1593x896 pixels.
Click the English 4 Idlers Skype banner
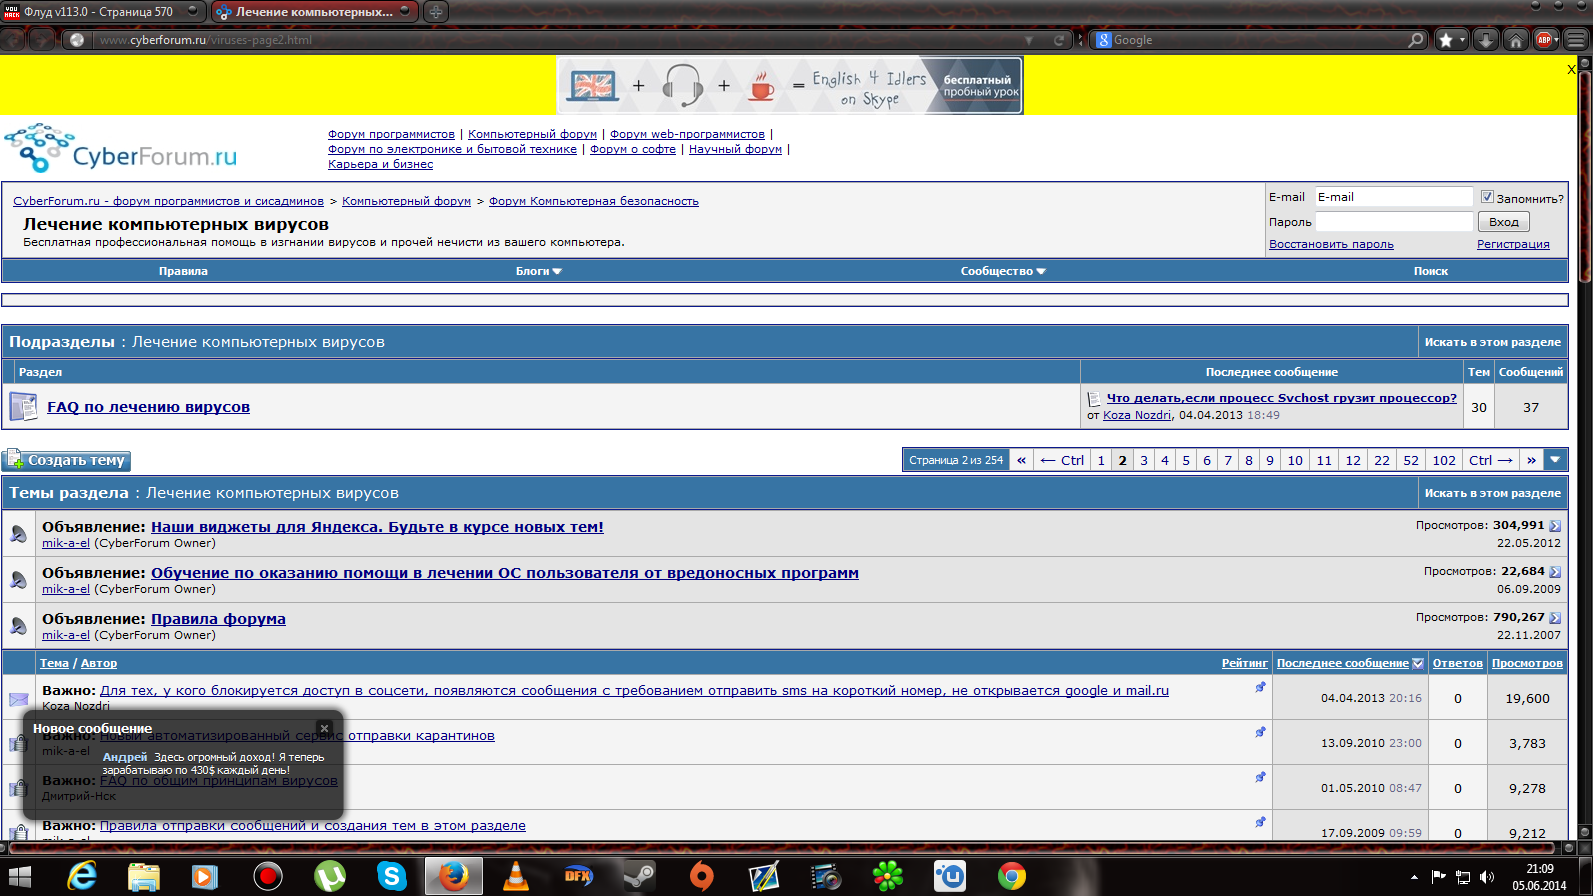point(790,85)
